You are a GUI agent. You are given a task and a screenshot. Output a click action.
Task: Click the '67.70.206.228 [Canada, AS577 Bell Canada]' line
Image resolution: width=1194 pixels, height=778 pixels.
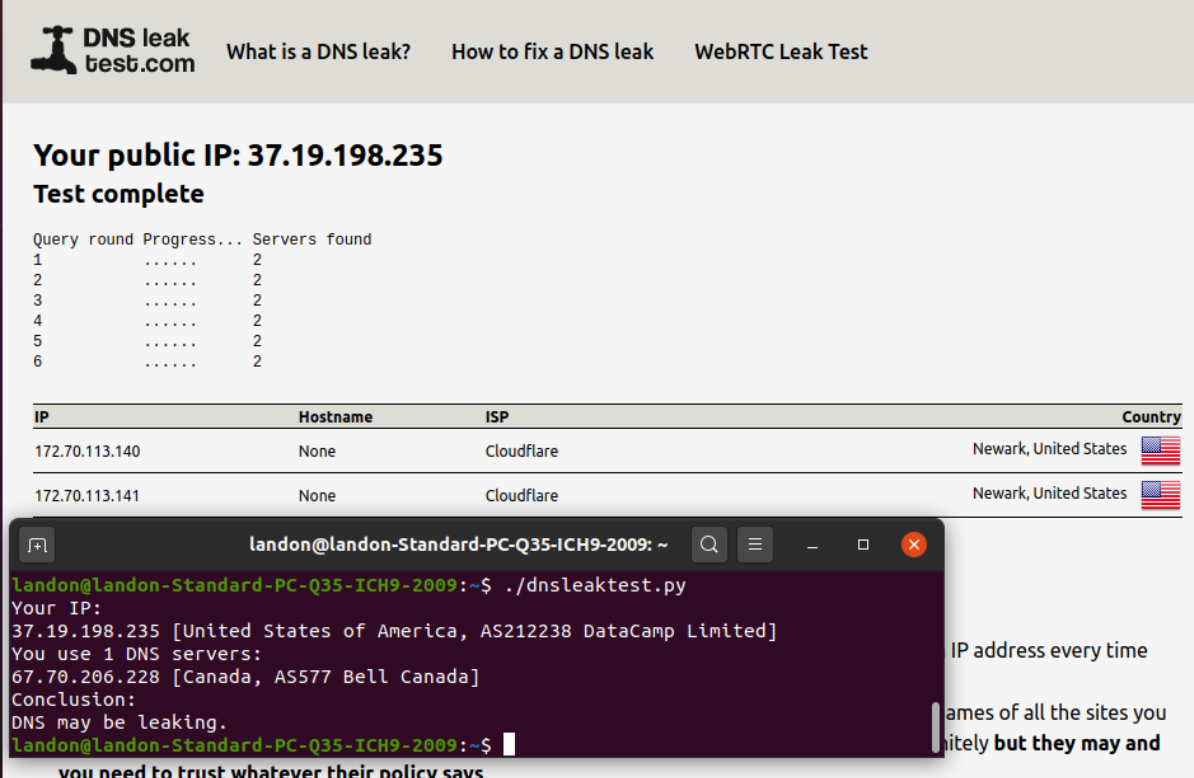245,677
